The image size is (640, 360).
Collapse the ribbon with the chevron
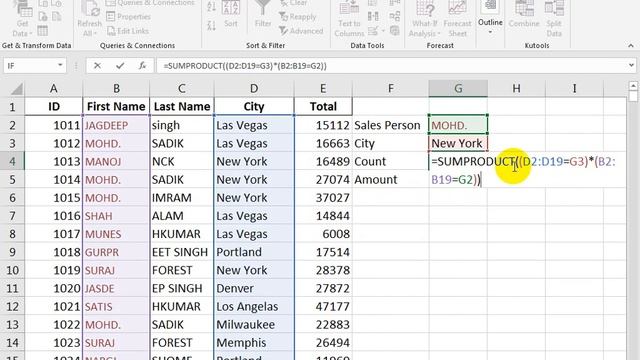(x=631, y=46)
